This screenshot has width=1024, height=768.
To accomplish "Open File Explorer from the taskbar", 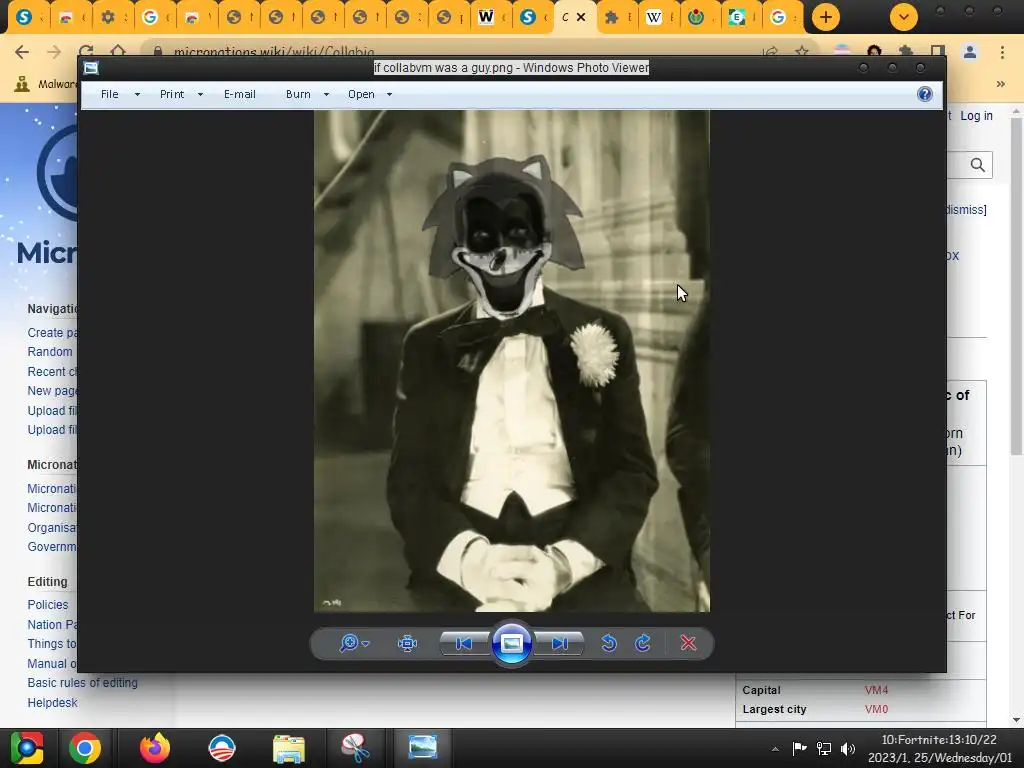I will pos(289,748).
